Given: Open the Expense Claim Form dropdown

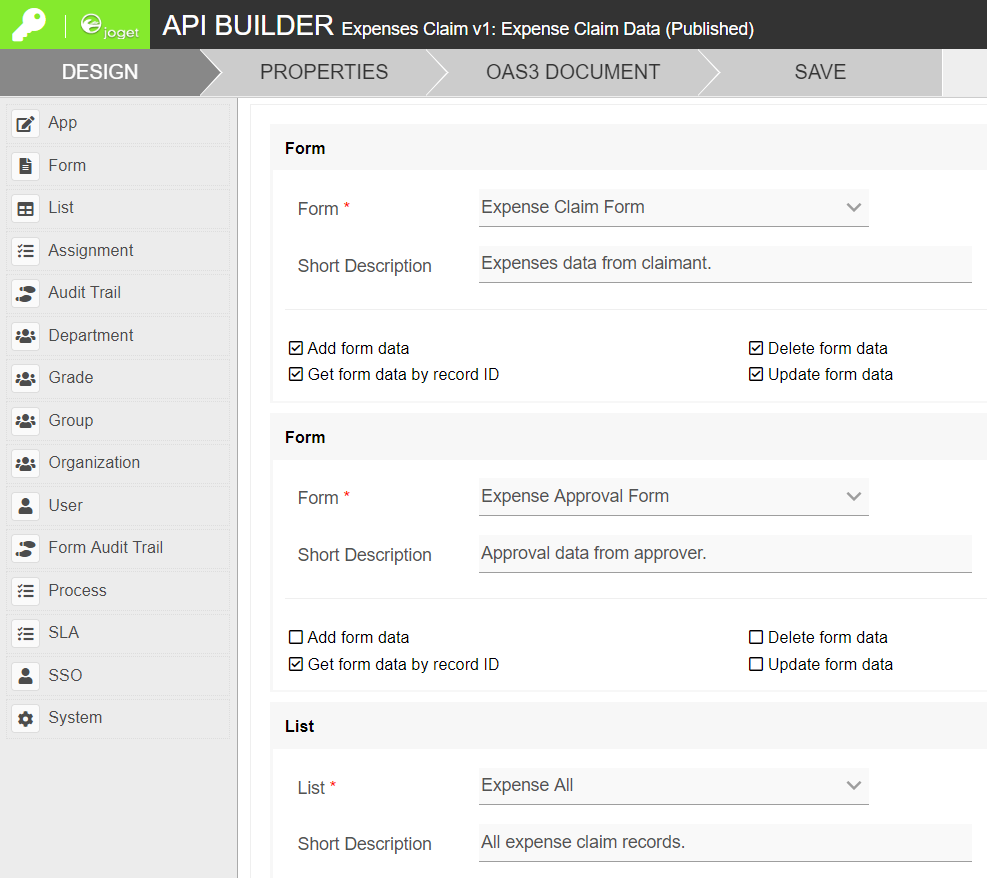Looking at the screenshot, I should [674, 208].
